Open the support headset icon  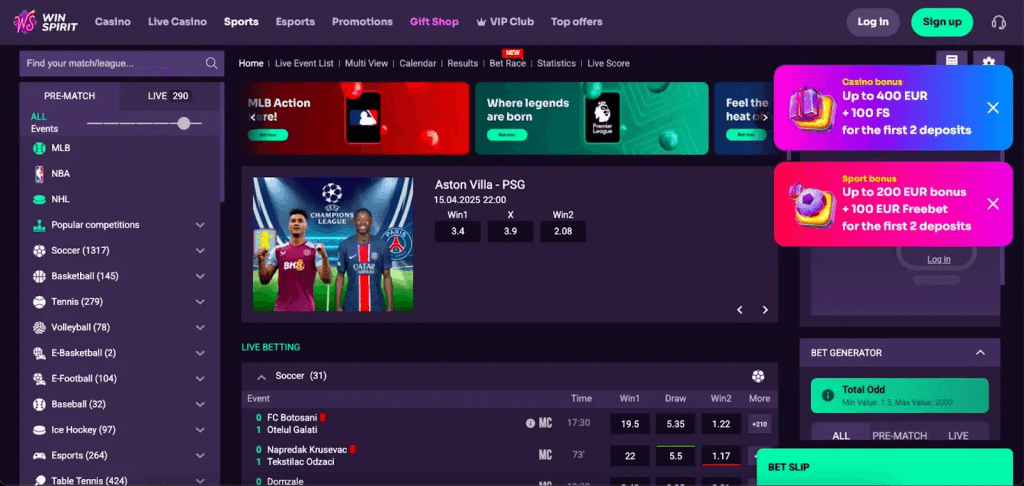(998, 22)
